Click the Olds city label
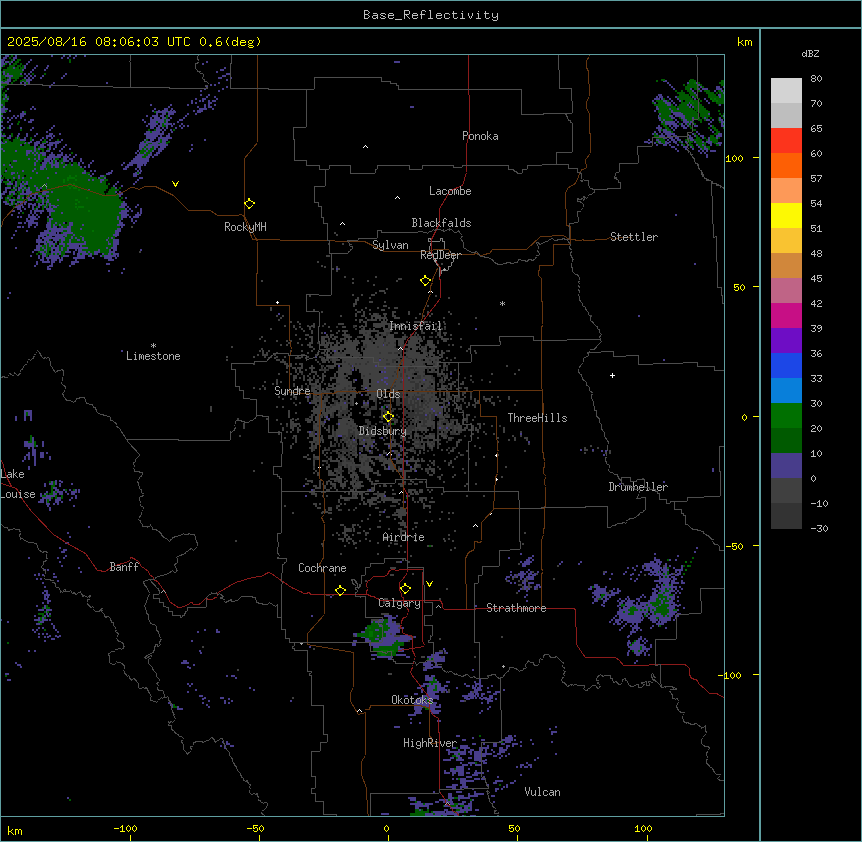Screen dimensions: 862x842 (x=388, y=394)
